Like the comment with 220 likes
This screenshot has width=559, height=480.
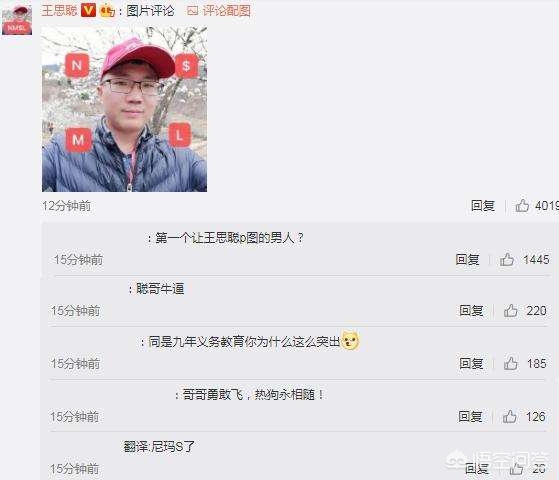(x=511, y=311)
